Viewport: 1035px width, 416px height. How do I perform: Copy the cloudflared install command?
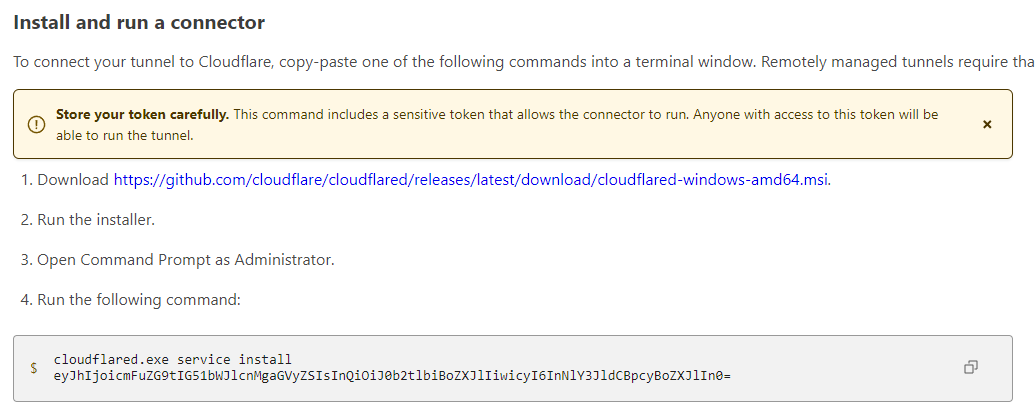coord(970,367)
